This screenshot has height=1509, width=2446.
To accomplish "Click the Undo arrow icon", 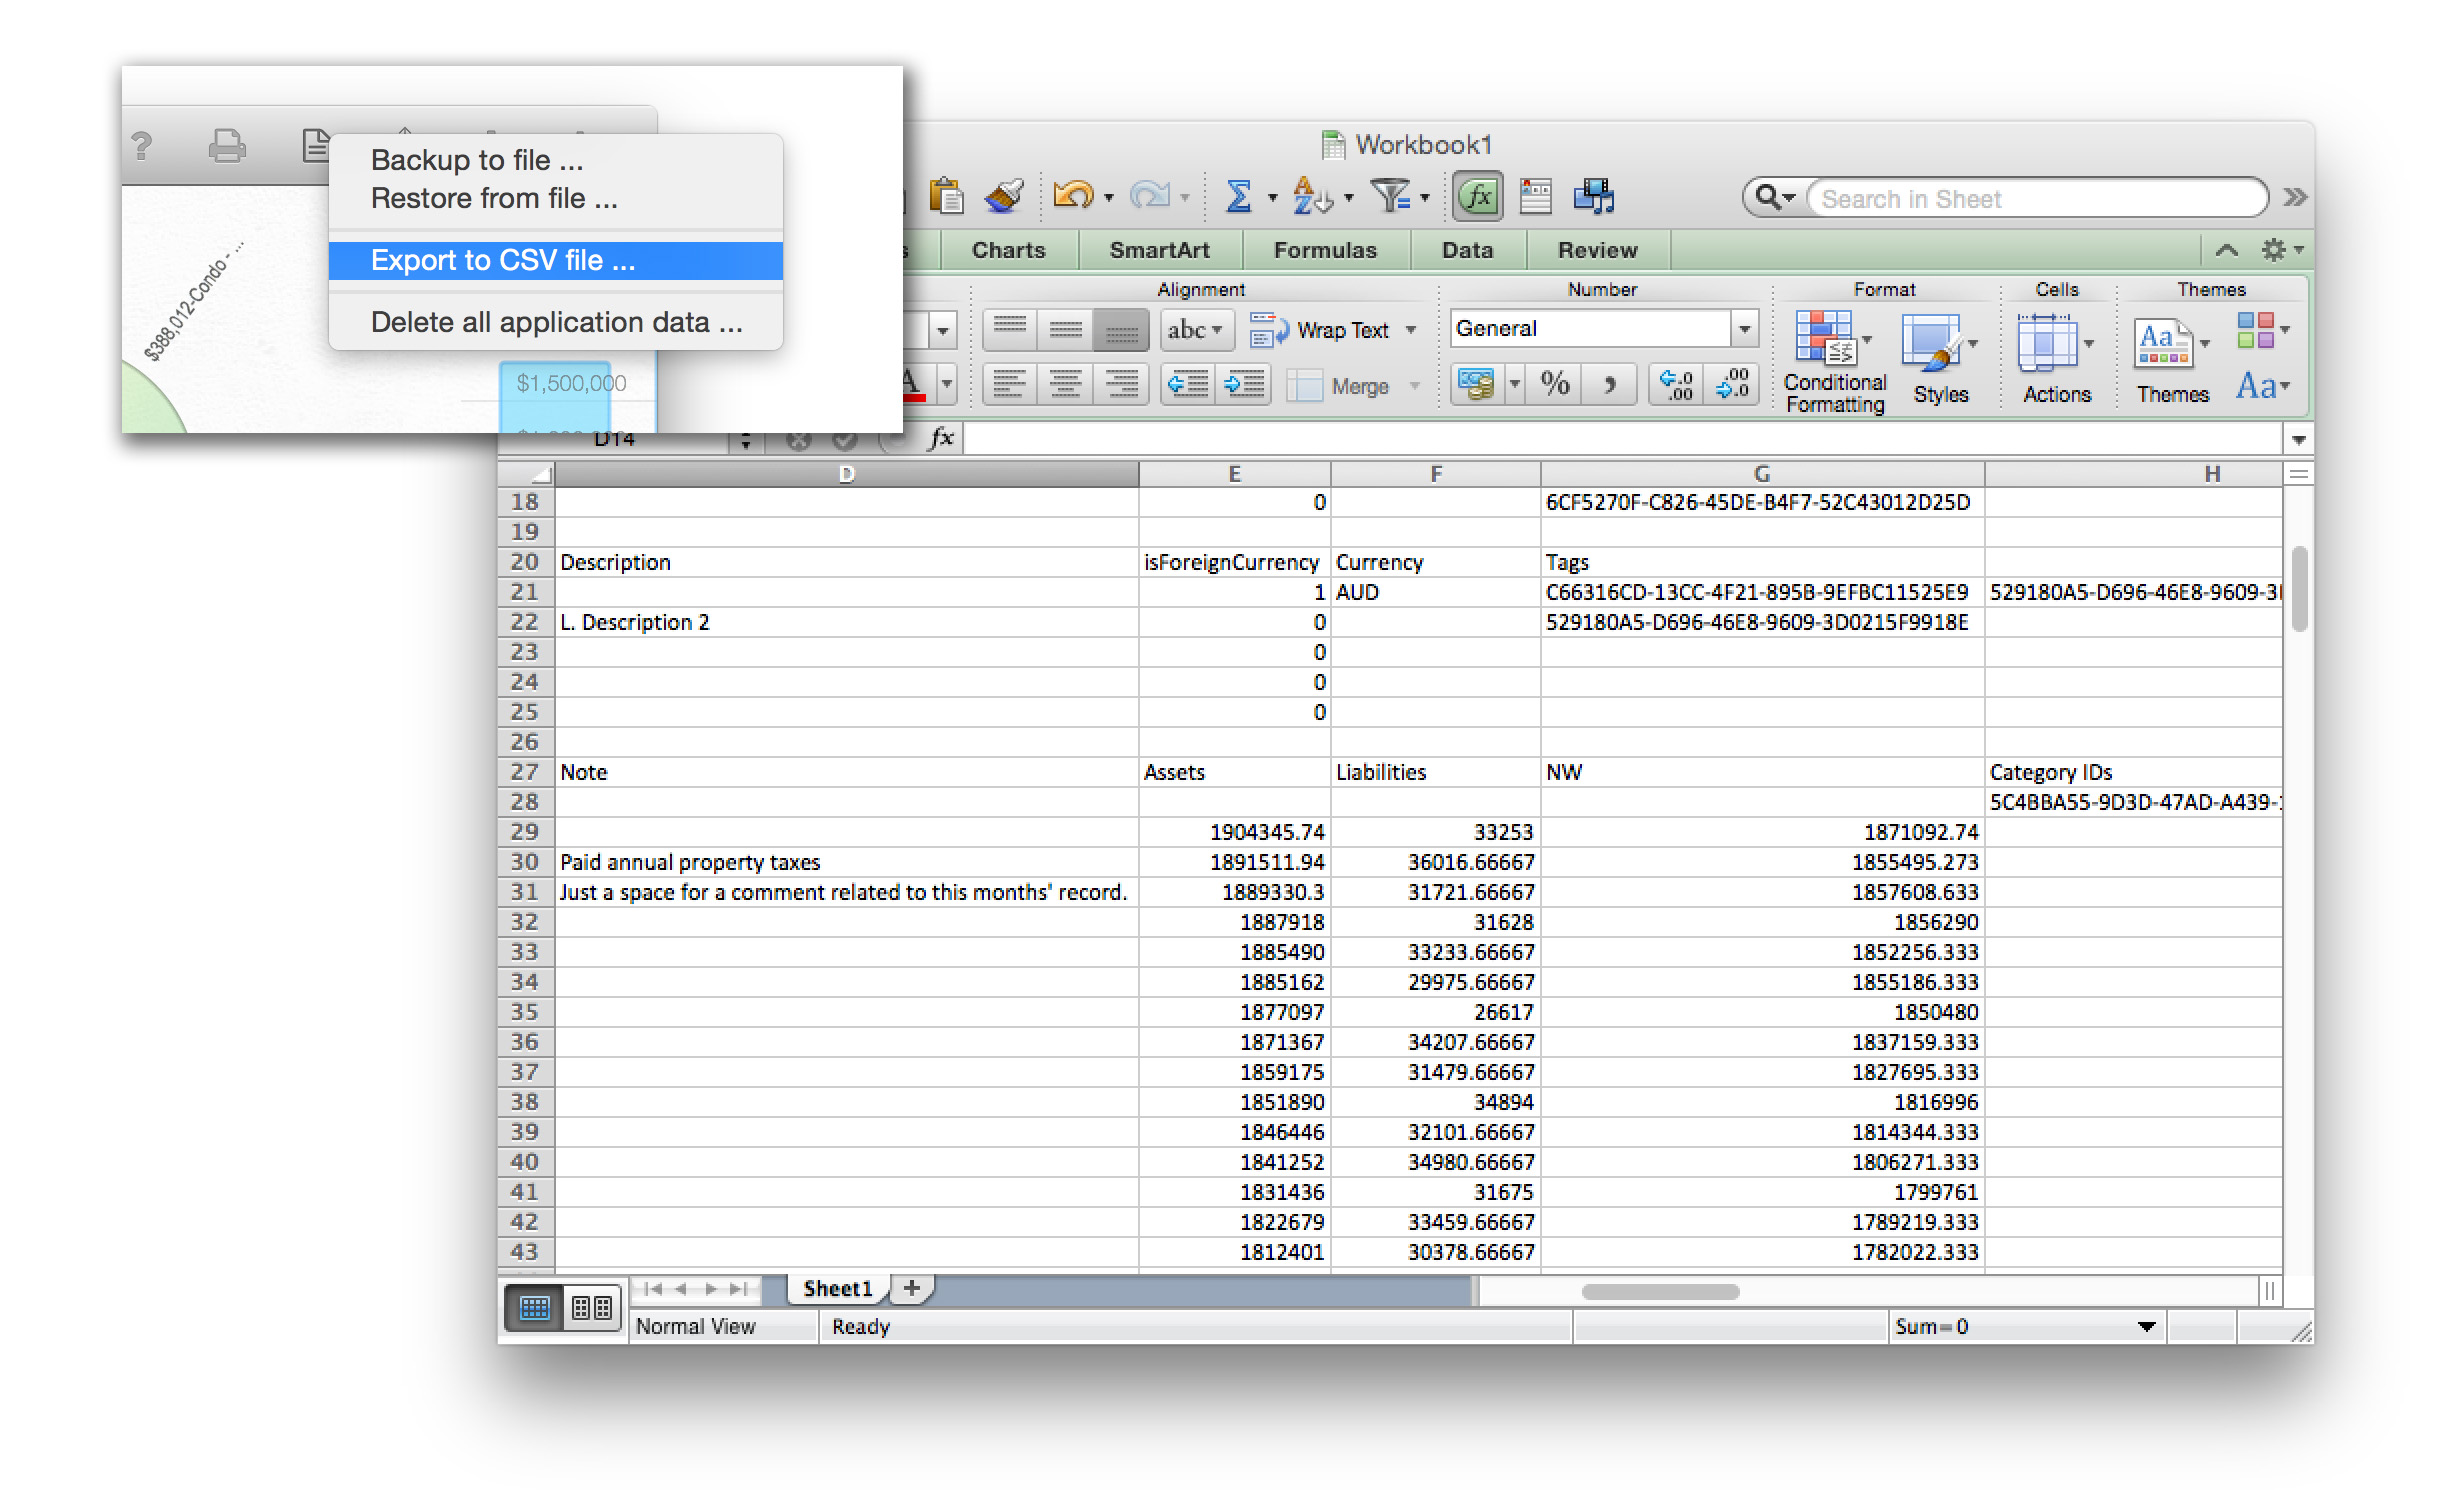I will tap(1072, 196).
